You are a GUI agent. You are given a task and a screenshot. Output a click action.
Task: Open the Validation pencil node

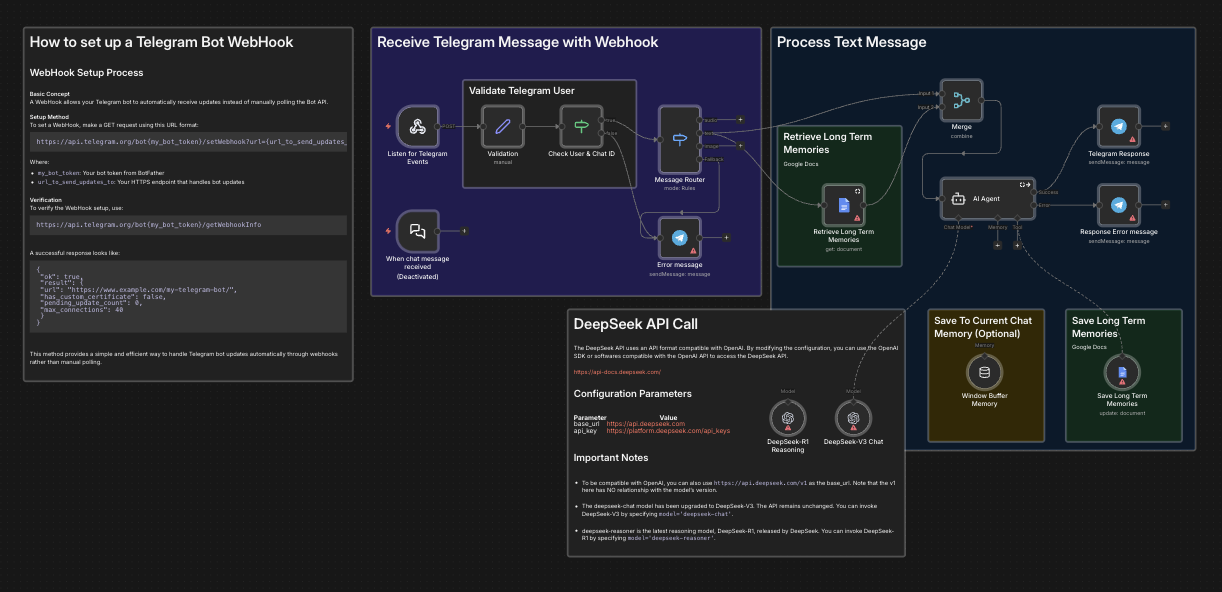tap(503, 126)
